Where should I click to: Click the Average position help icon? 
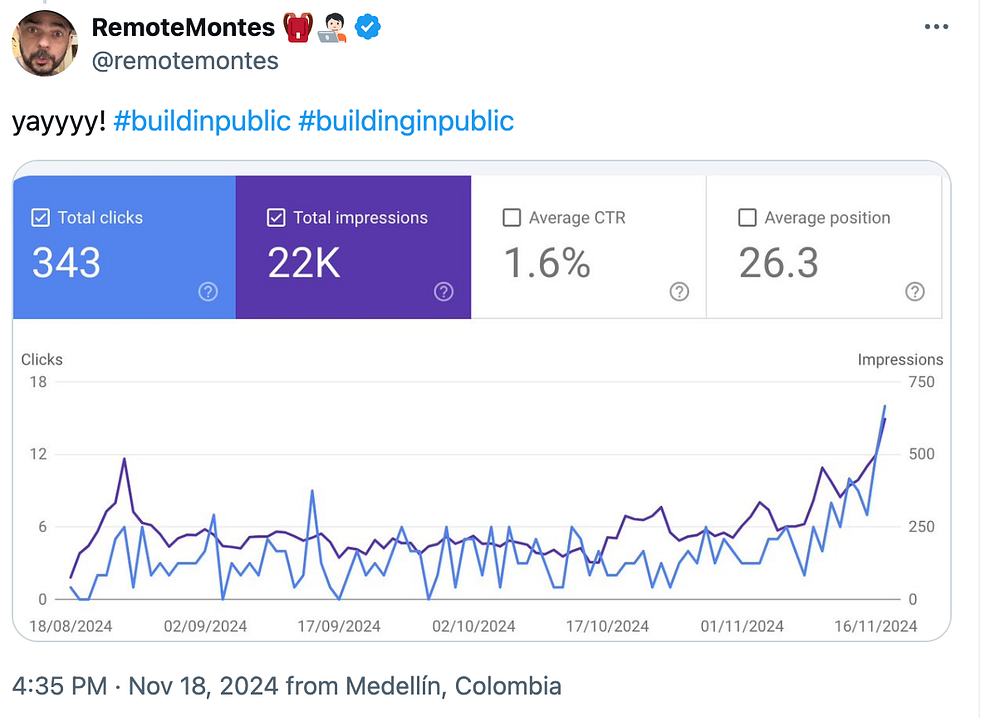915,292
